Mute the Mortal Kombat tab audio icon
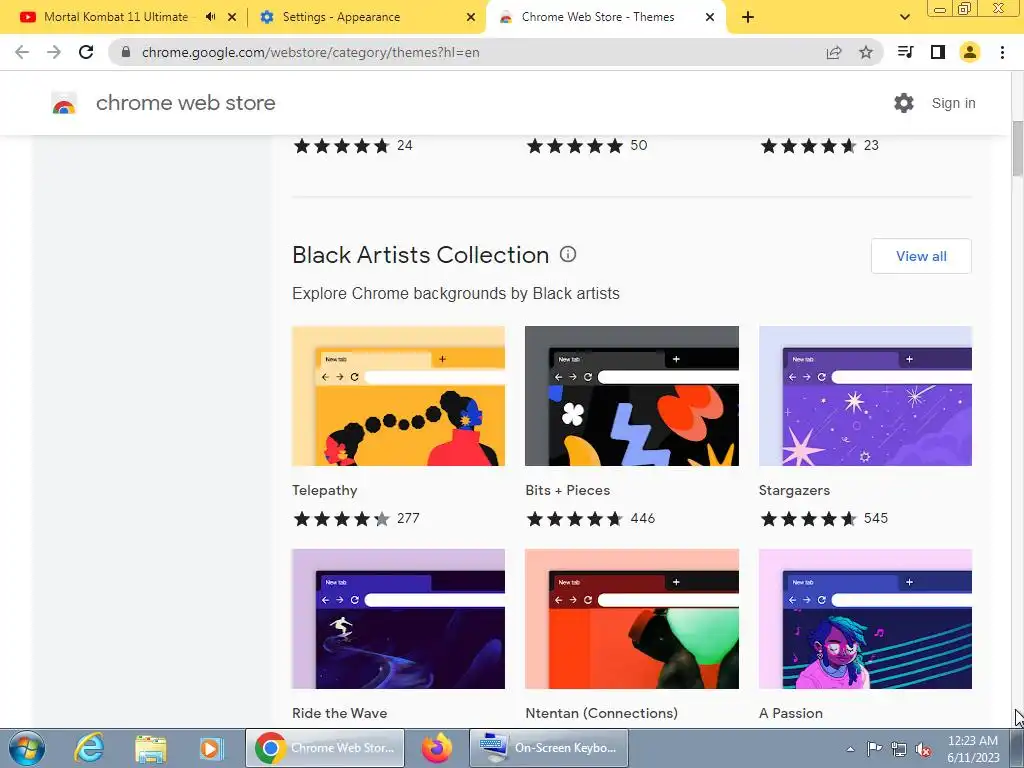 [x=210, y=17]
